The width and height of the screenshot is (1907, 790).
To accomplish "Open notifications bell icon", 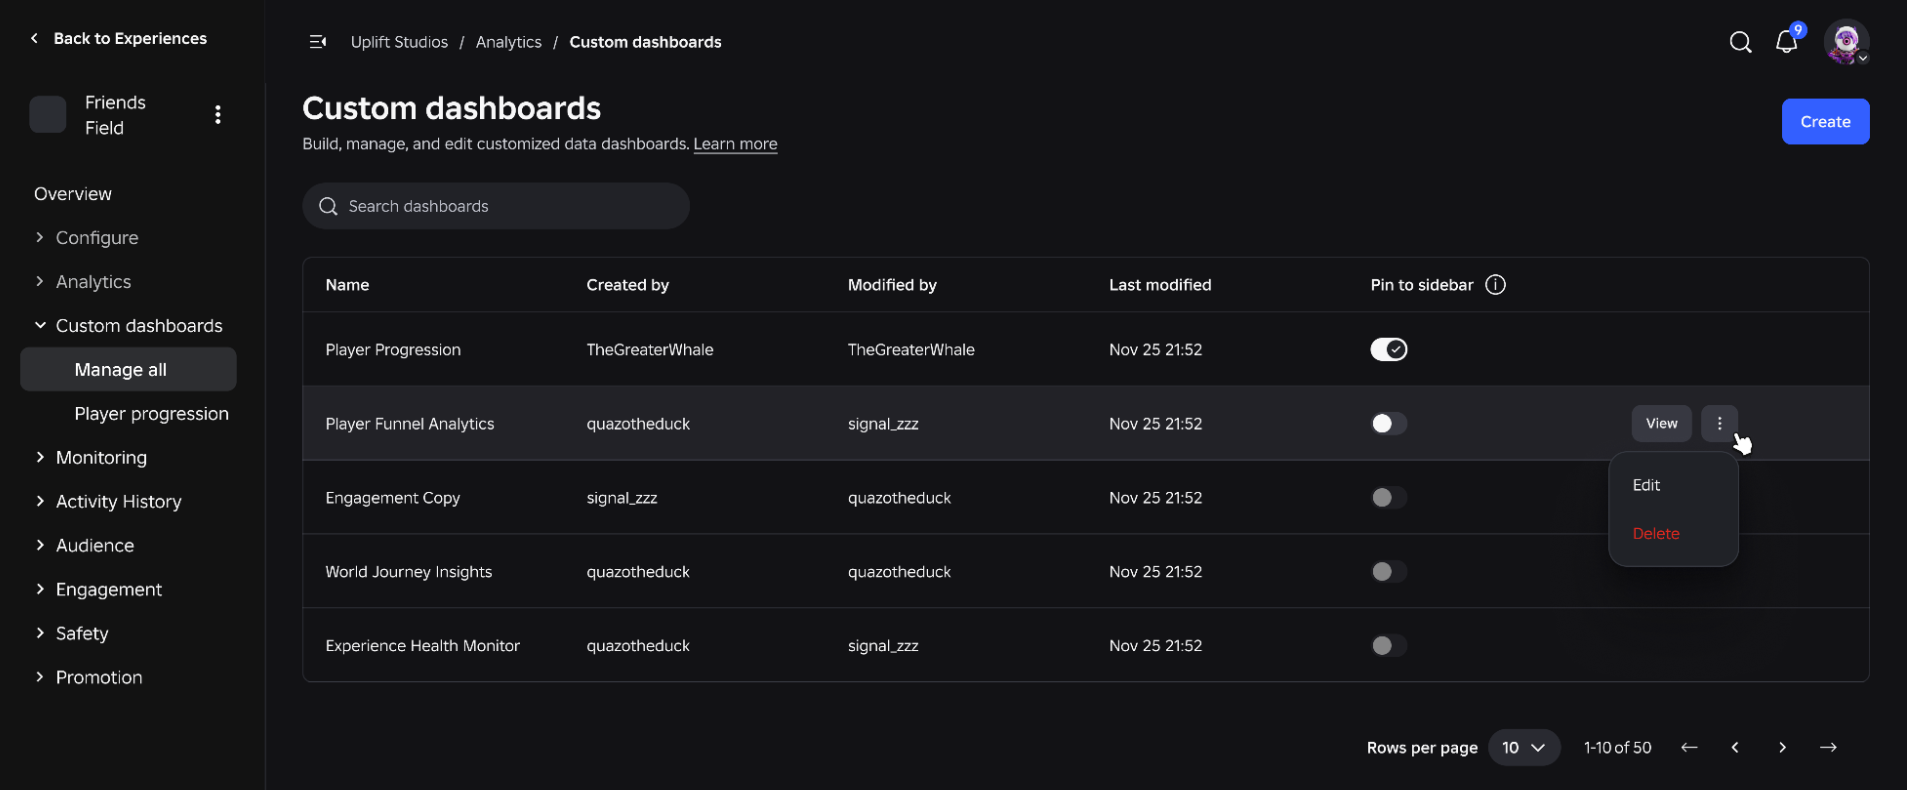I will 1786,42.
